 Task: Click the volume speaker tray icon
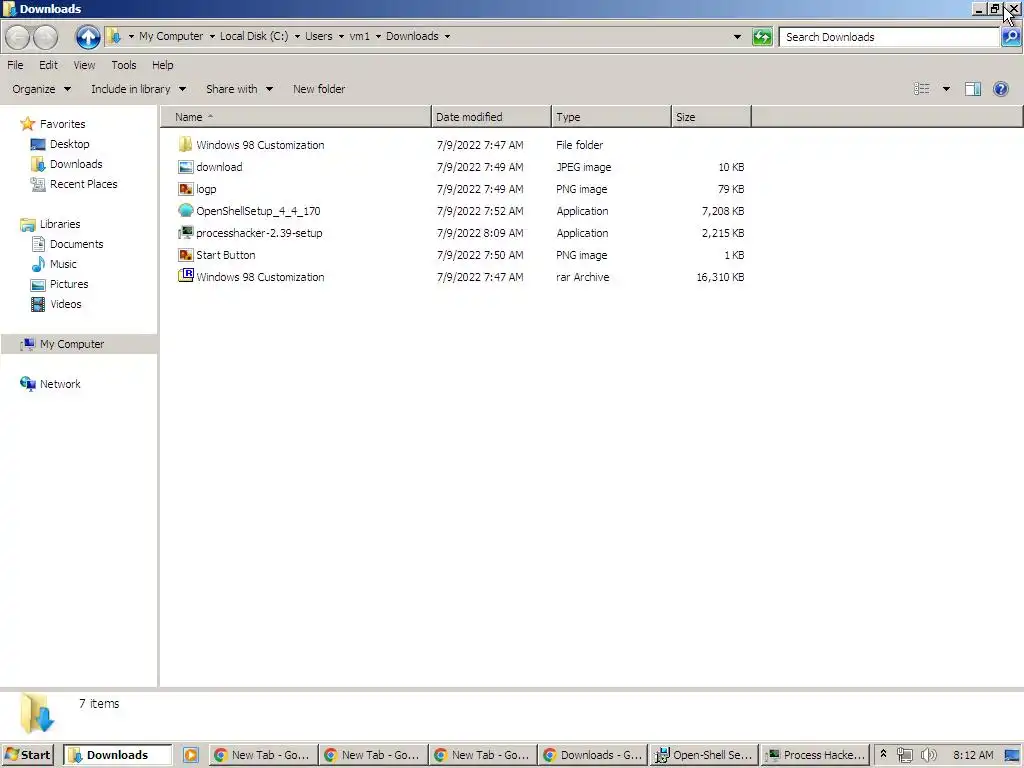pos(928,755)
